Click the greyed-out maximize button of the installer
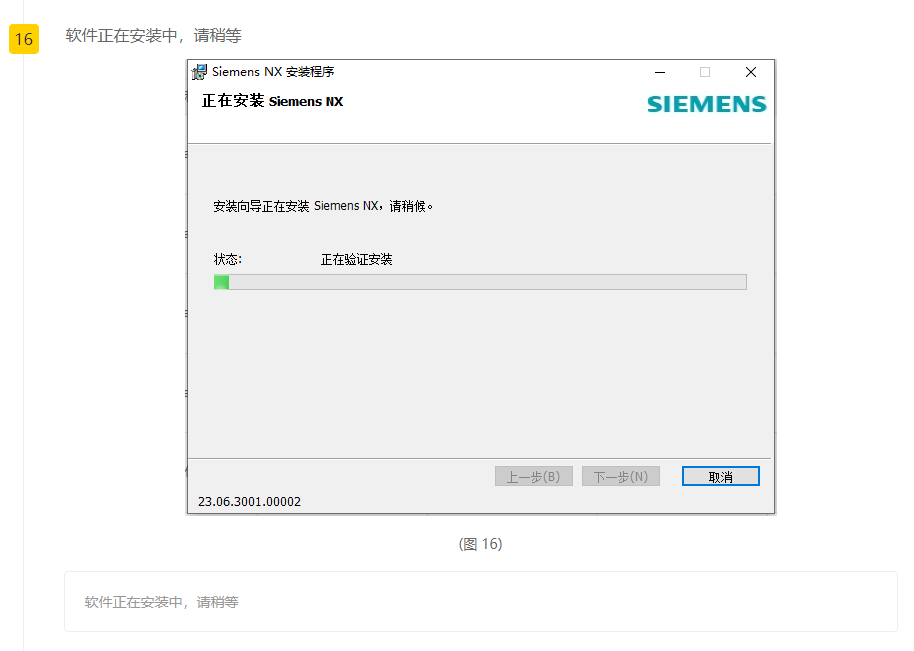This screenshot has height=651, width=914. click(705, 72)
